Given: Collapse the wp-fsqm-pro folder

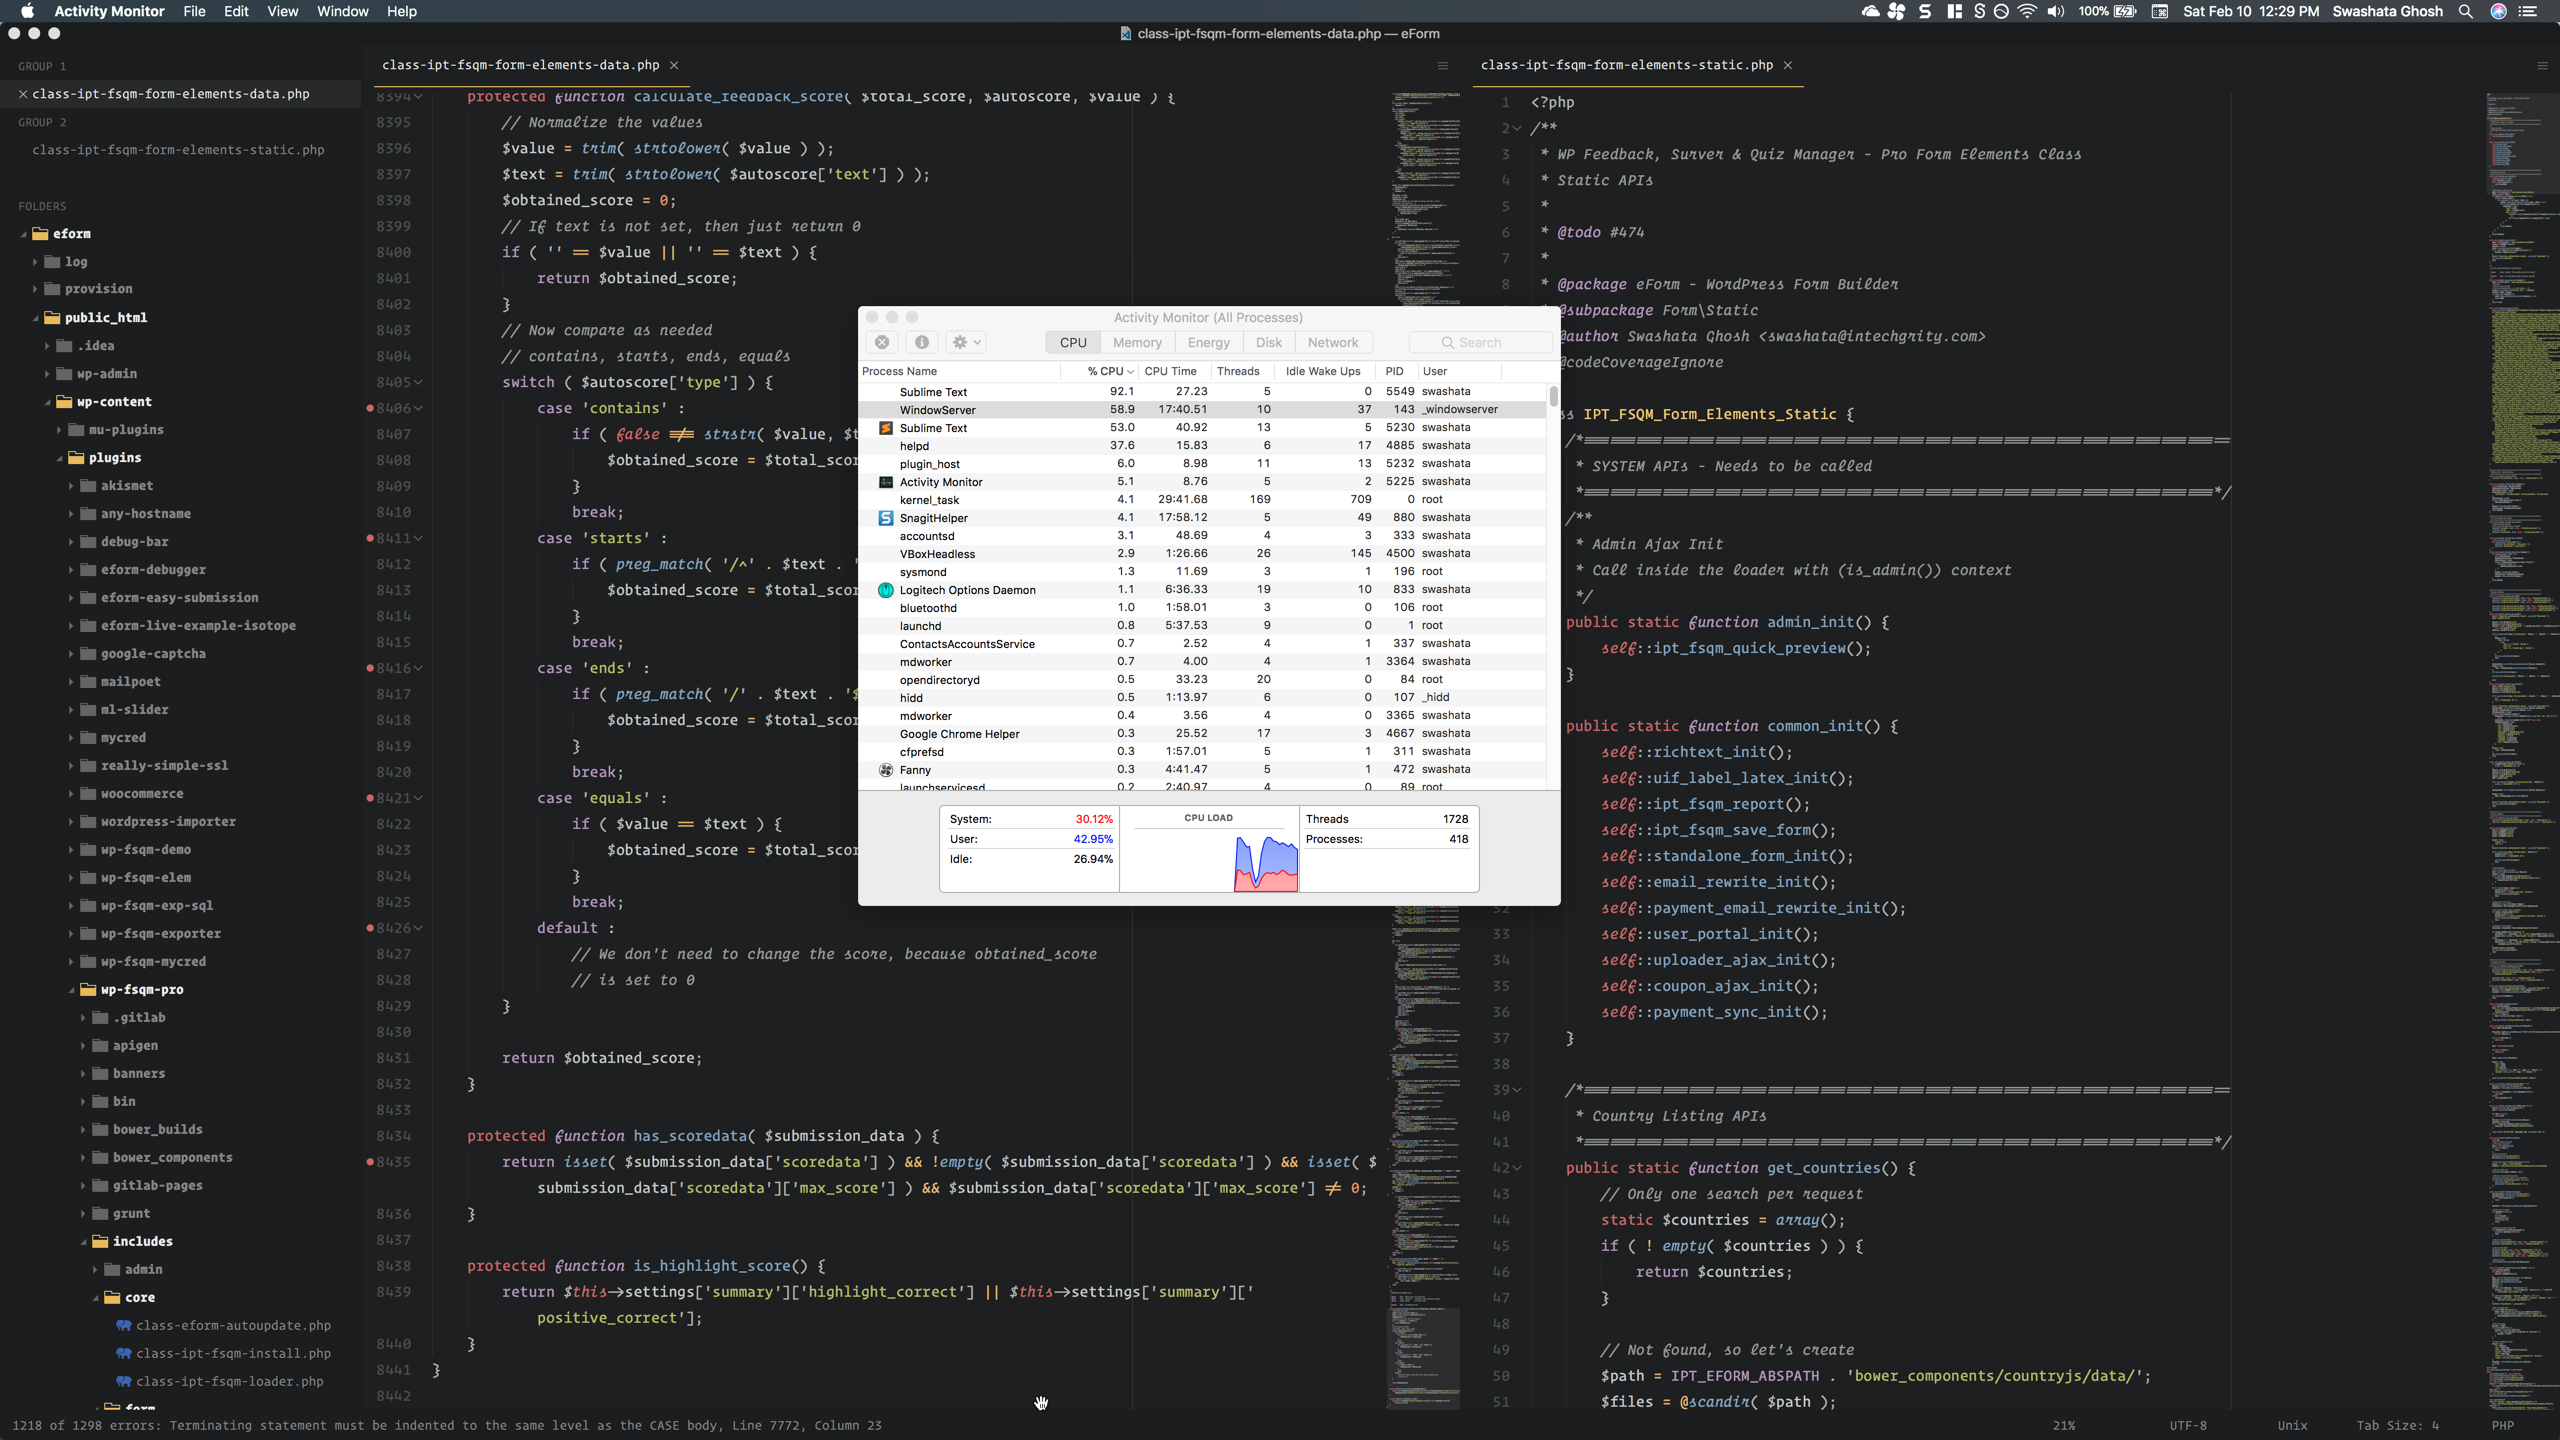Looking at the screenshot, I should click(71, 989).
